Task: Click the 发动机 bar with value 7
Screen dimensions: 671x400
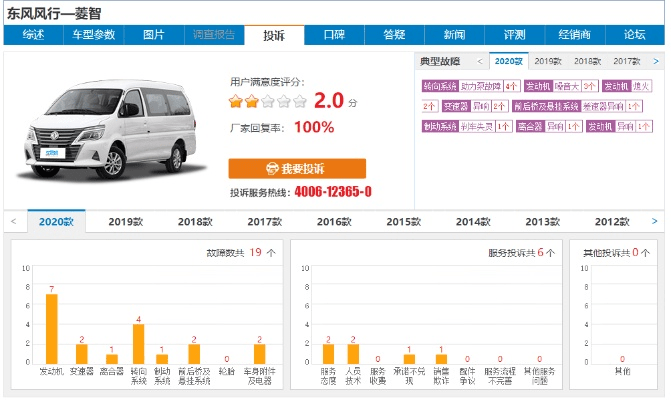Action: coord(52,329)
